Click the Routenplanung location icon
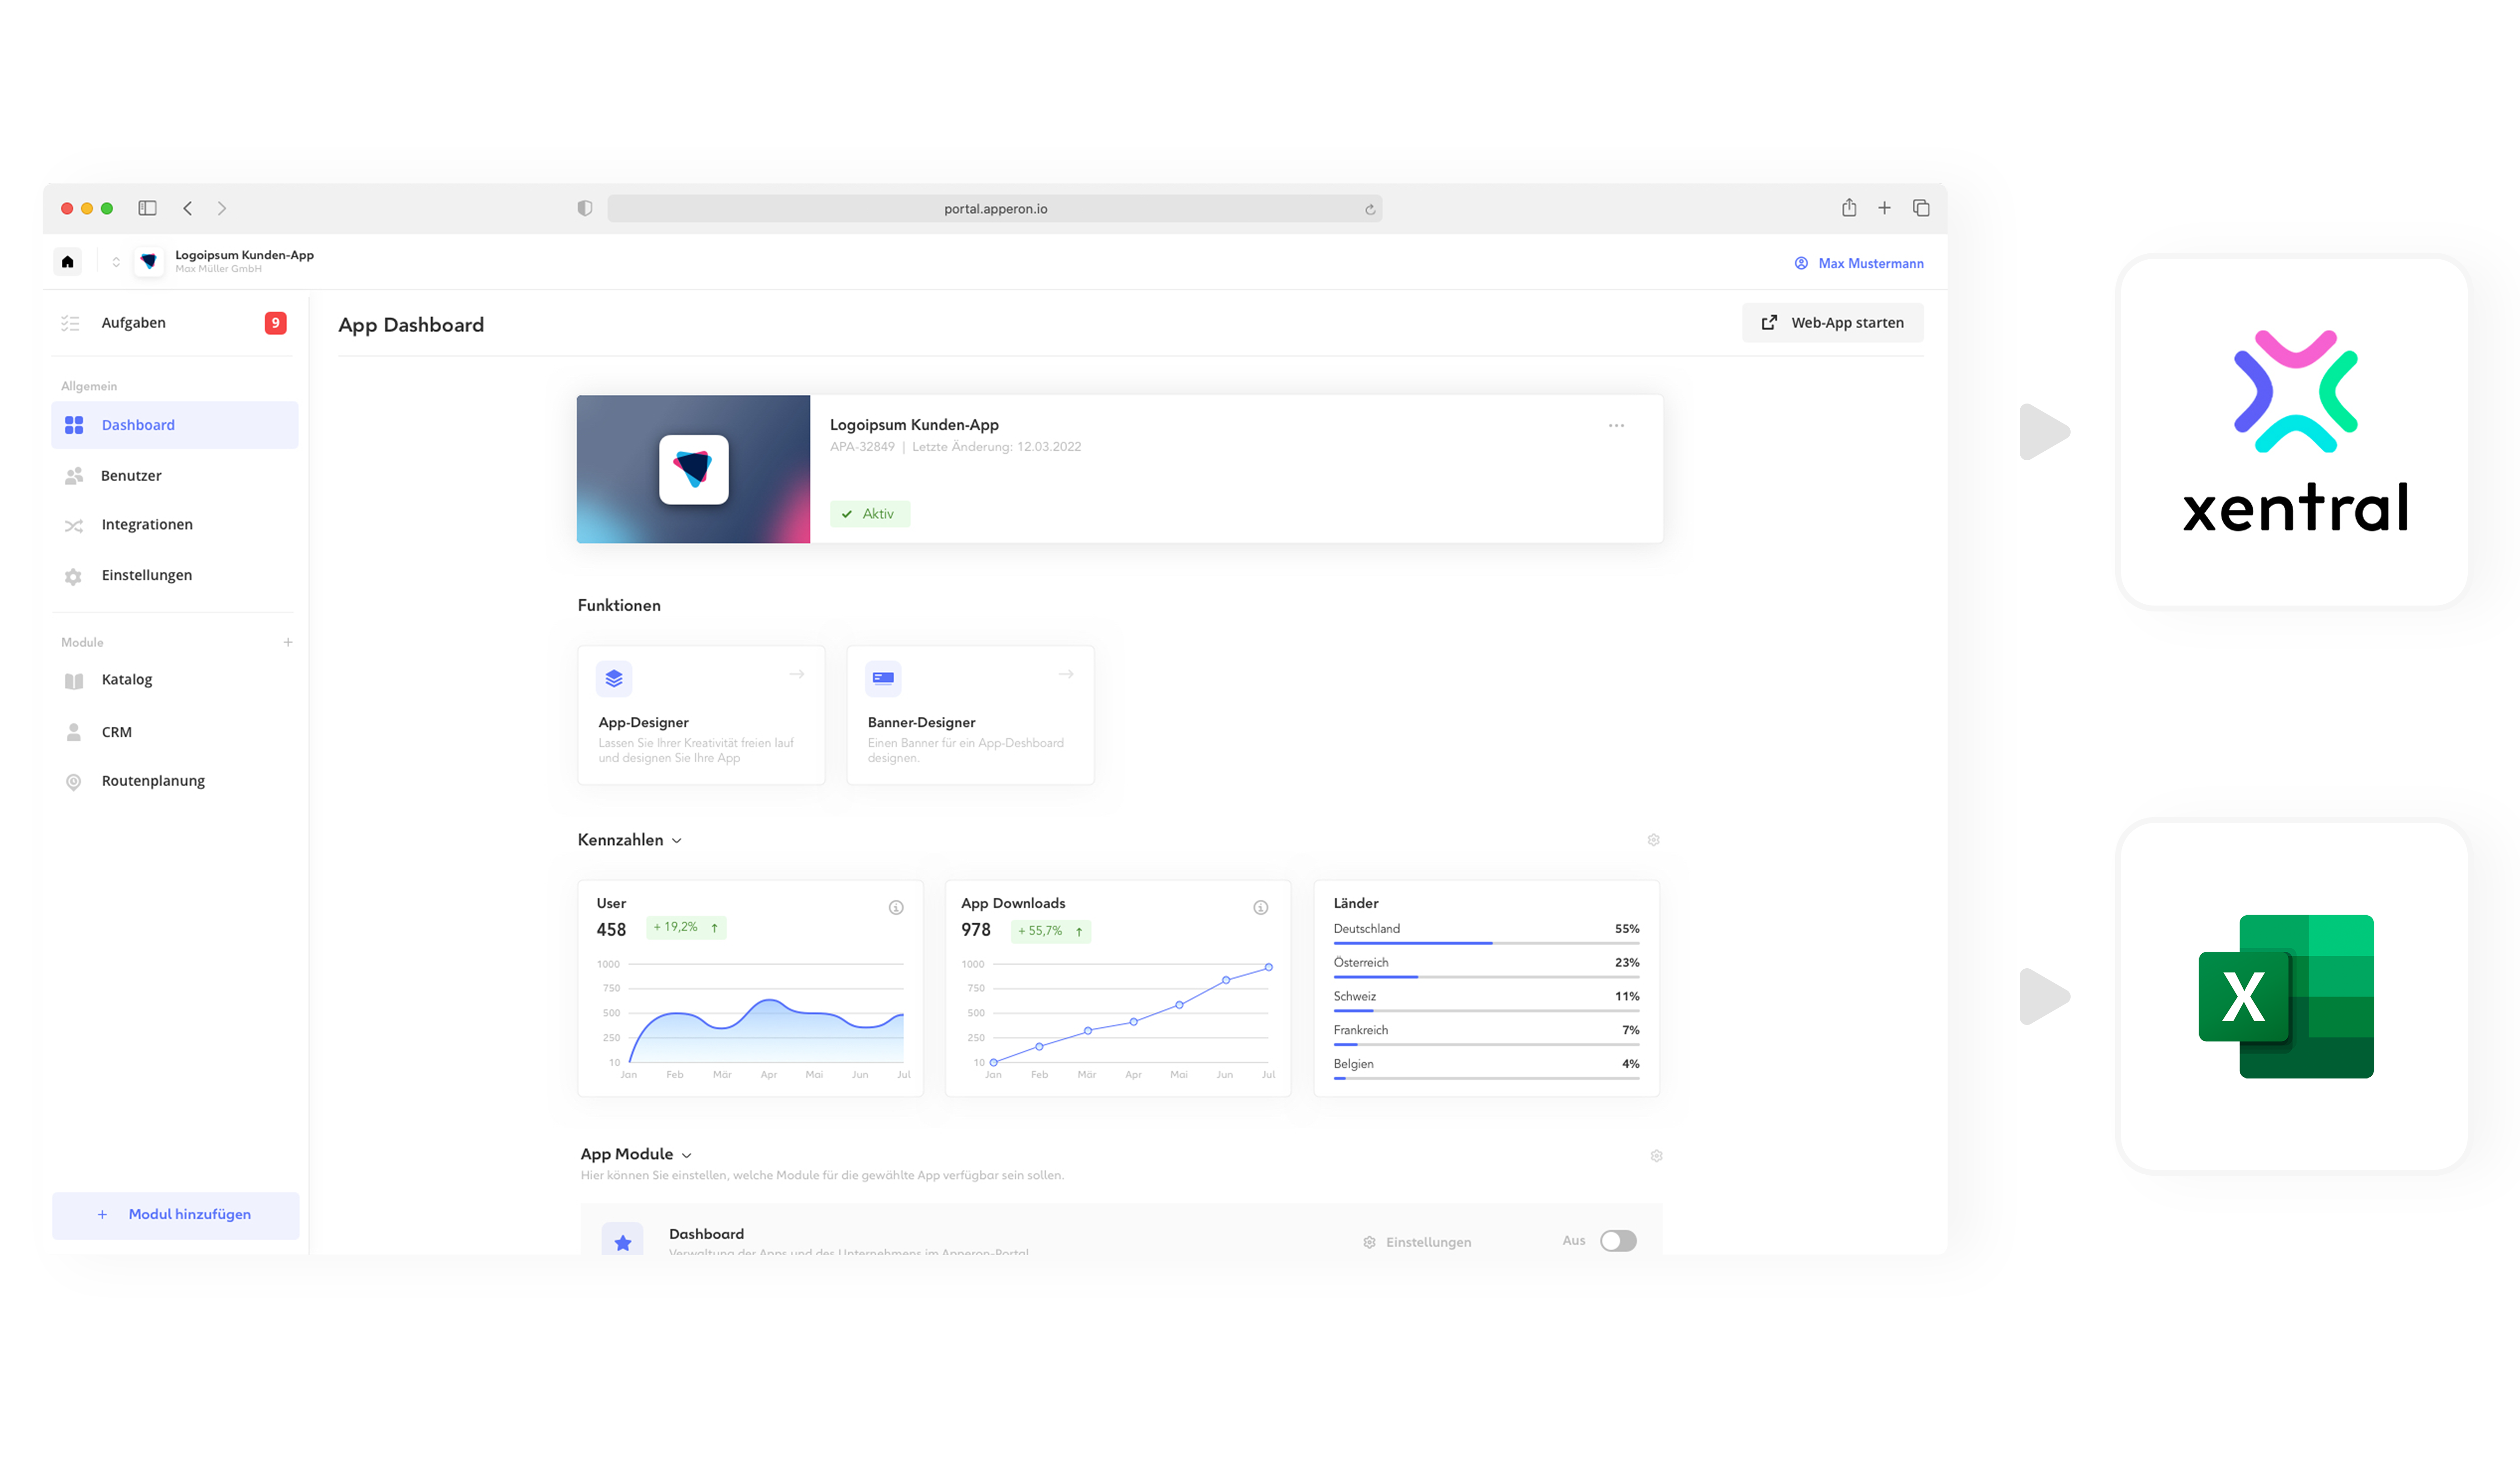This screenshot has width=2520, height=1478. pos(73,782)
